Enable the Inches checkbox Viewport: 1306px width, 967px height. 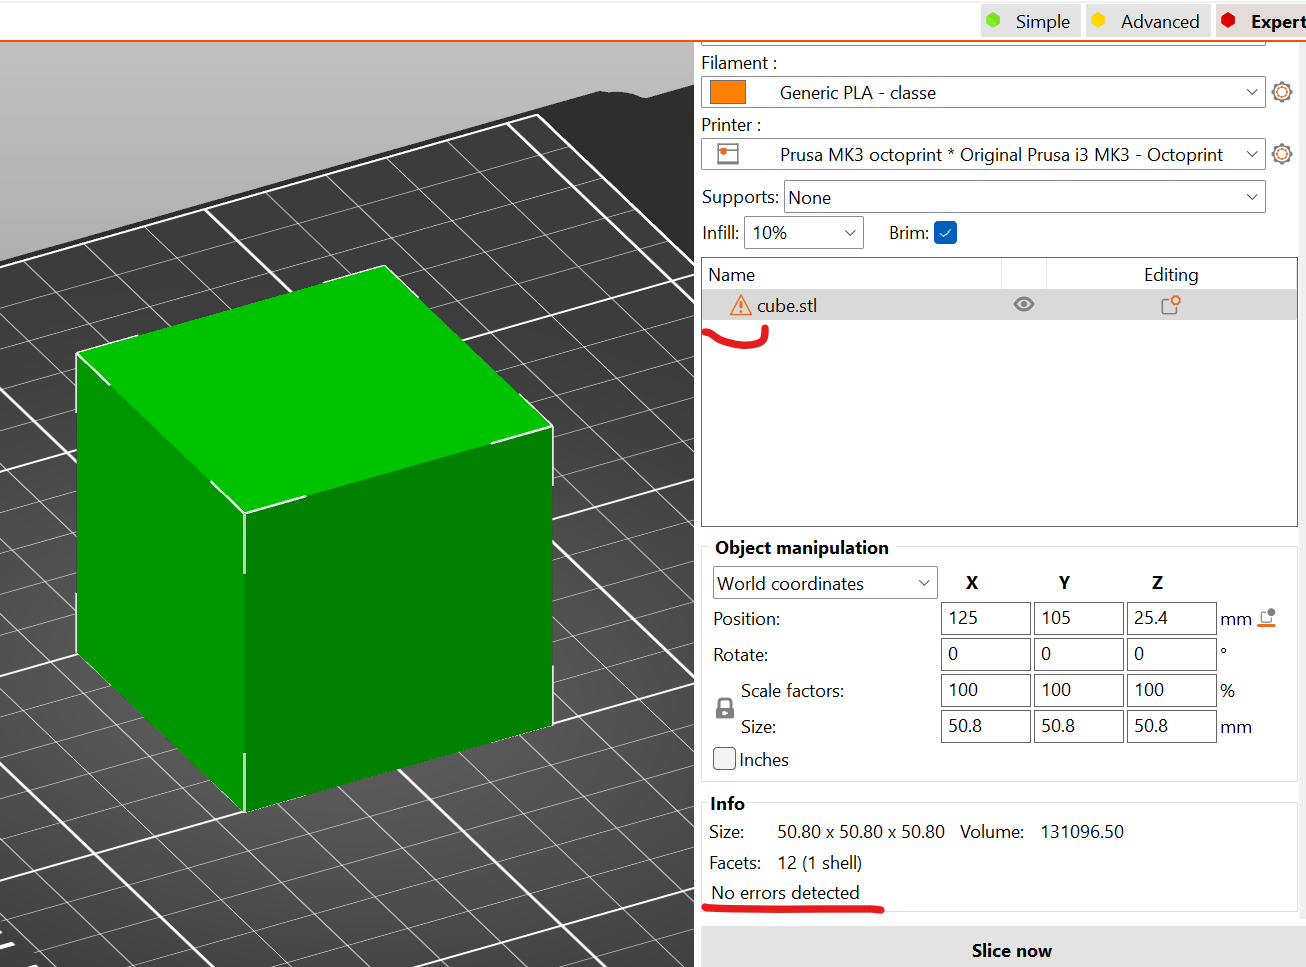click(x=723, y=758)
